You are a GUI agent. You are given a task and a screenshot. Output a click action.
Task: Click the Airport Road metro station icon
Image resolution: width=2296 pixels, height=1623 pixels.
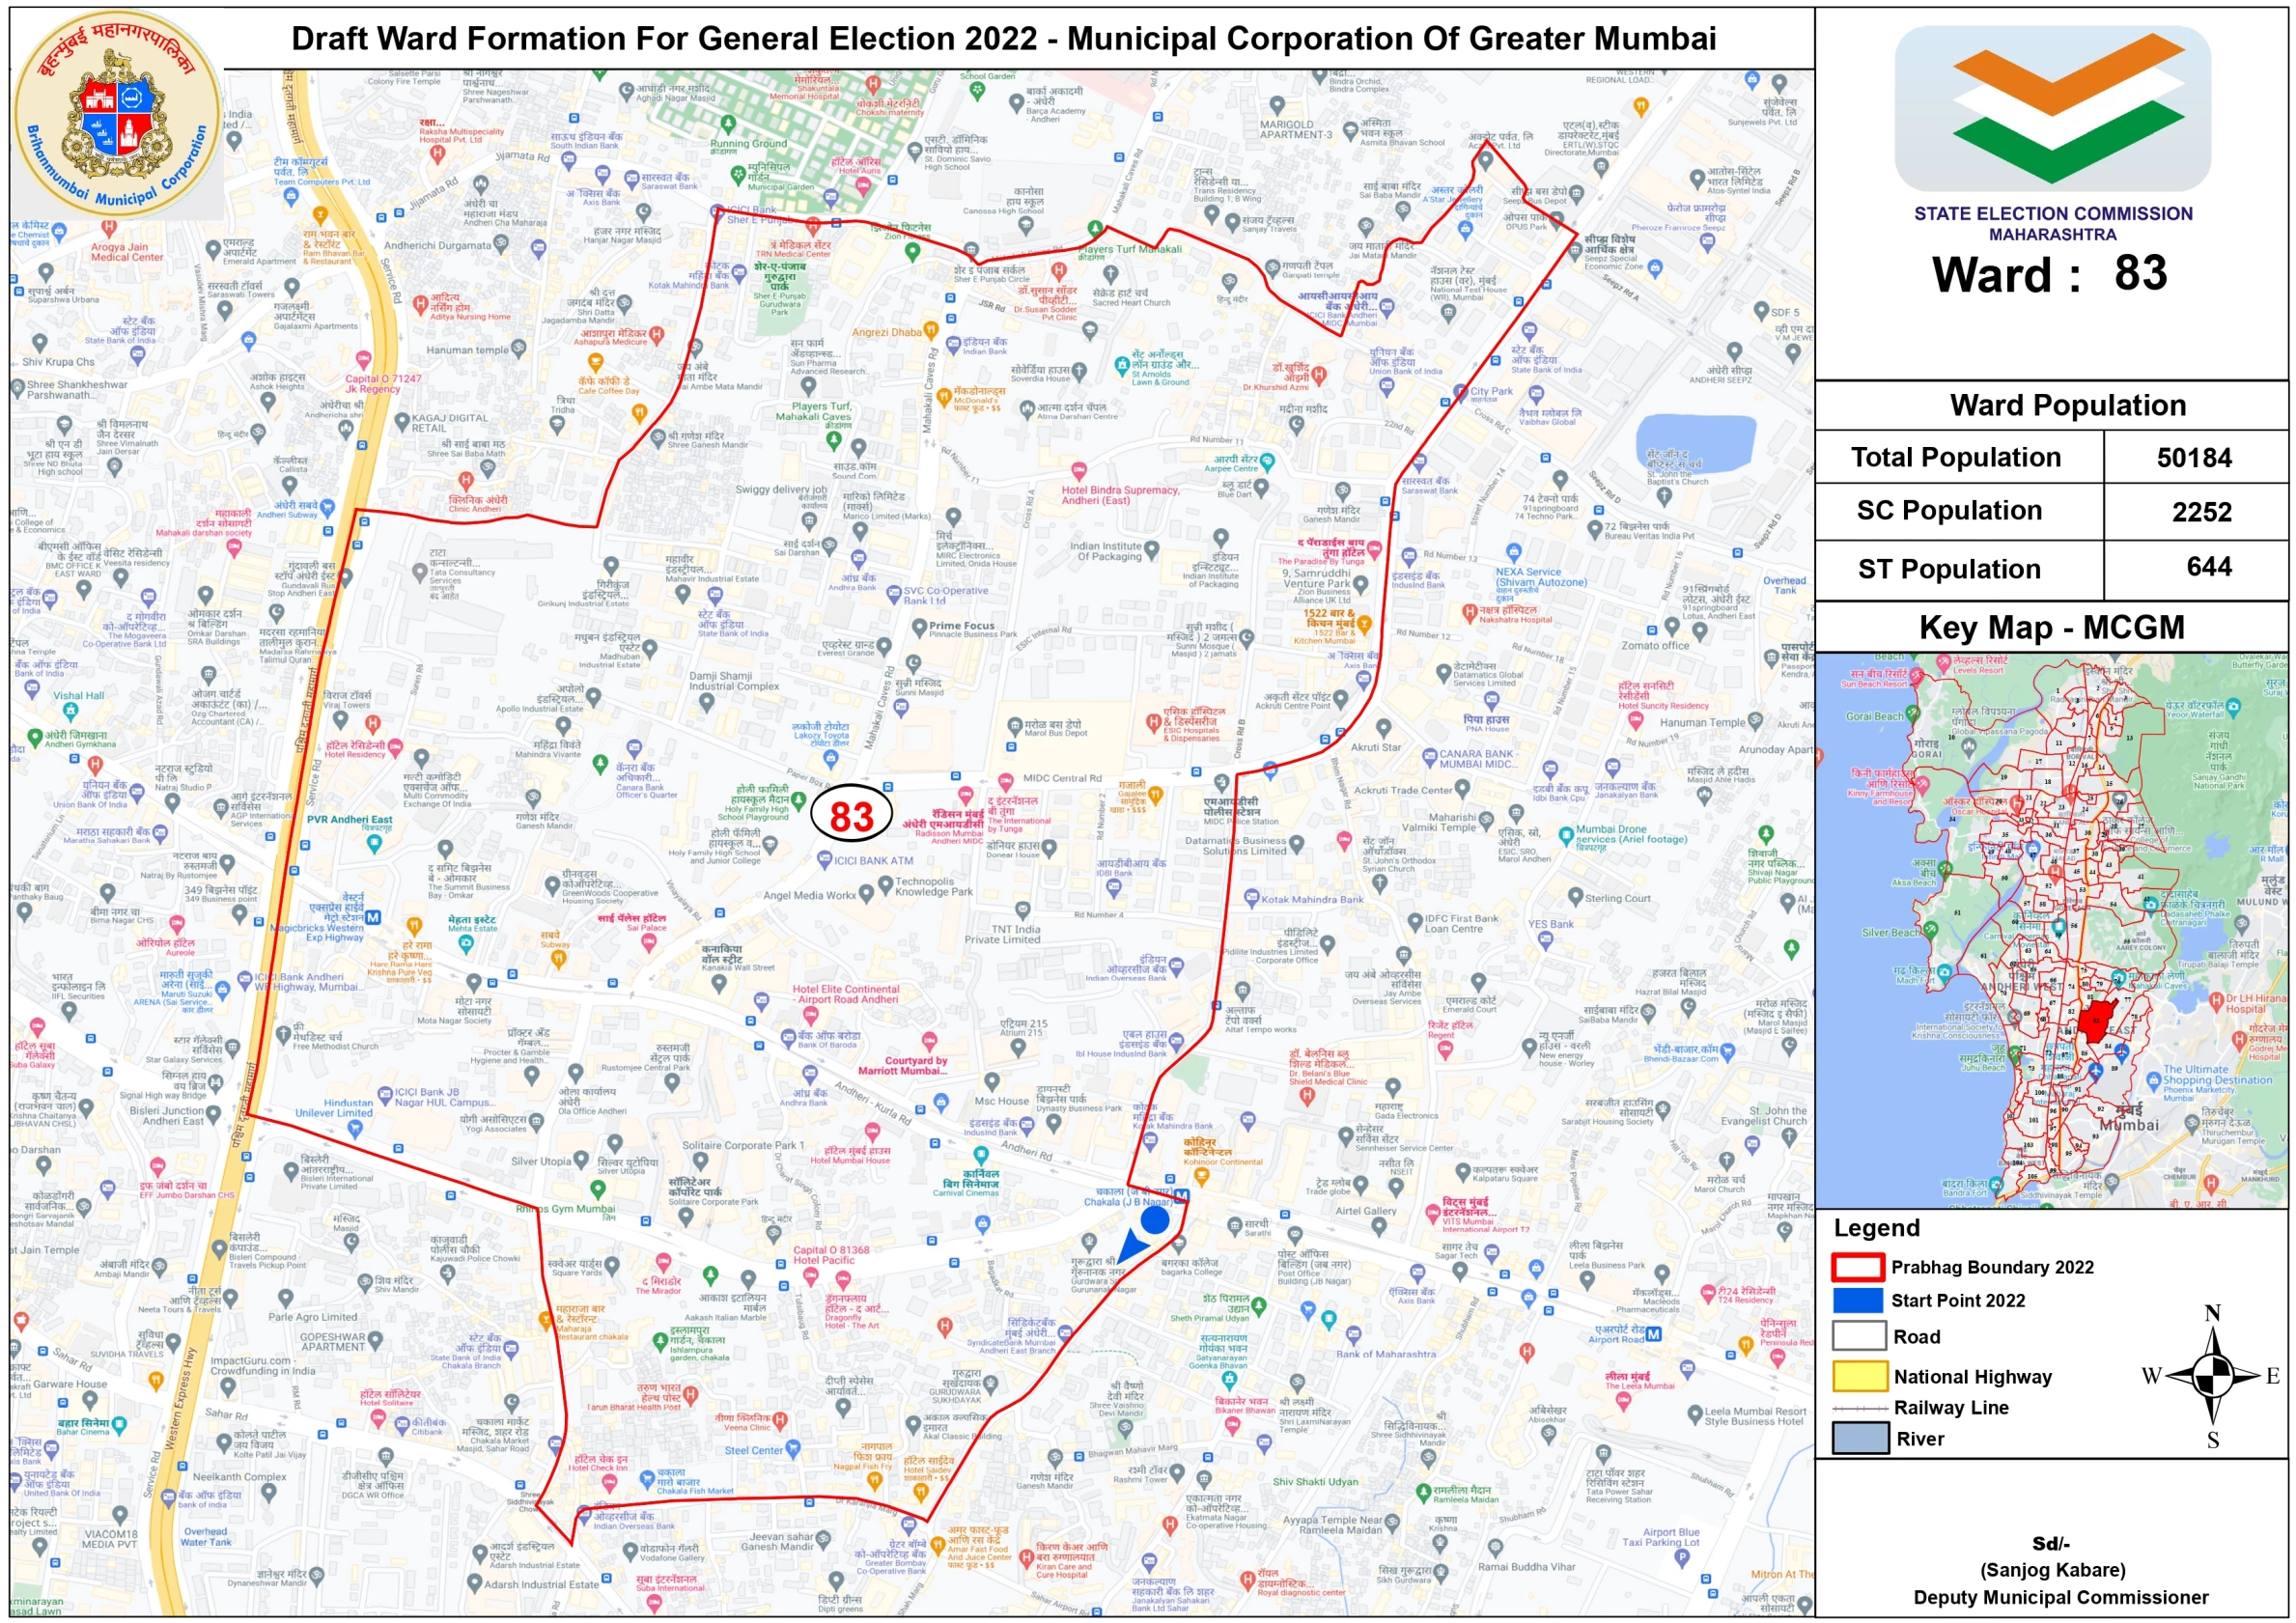tap(1654, 1334)
